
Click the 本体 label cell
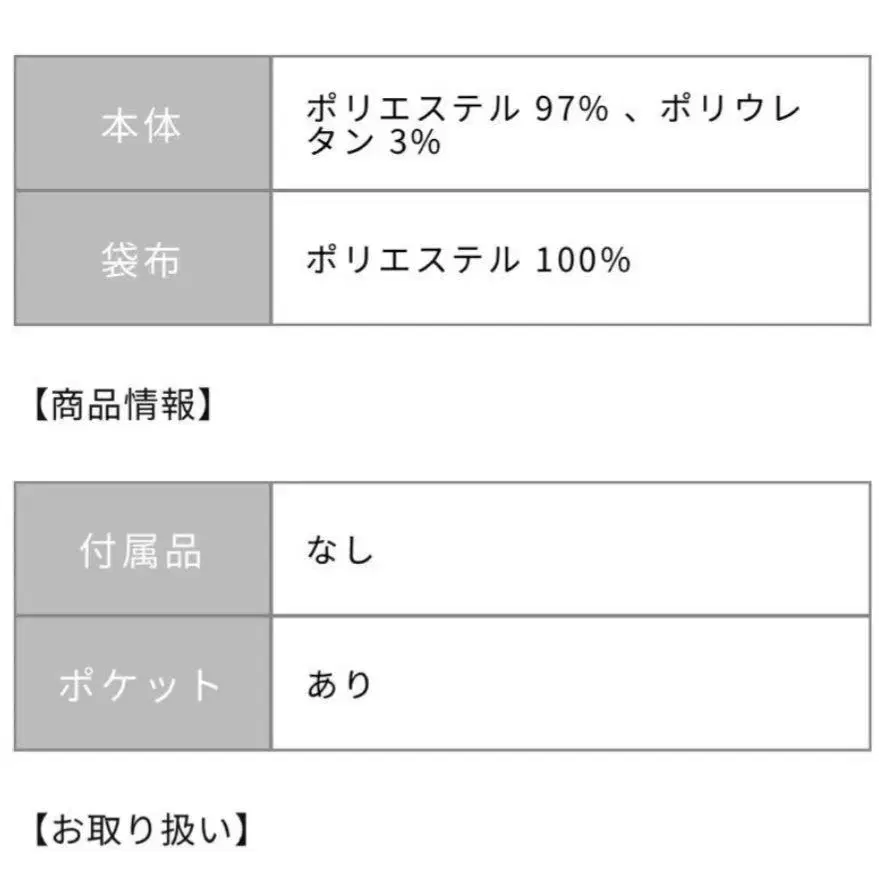pos(141,124)
